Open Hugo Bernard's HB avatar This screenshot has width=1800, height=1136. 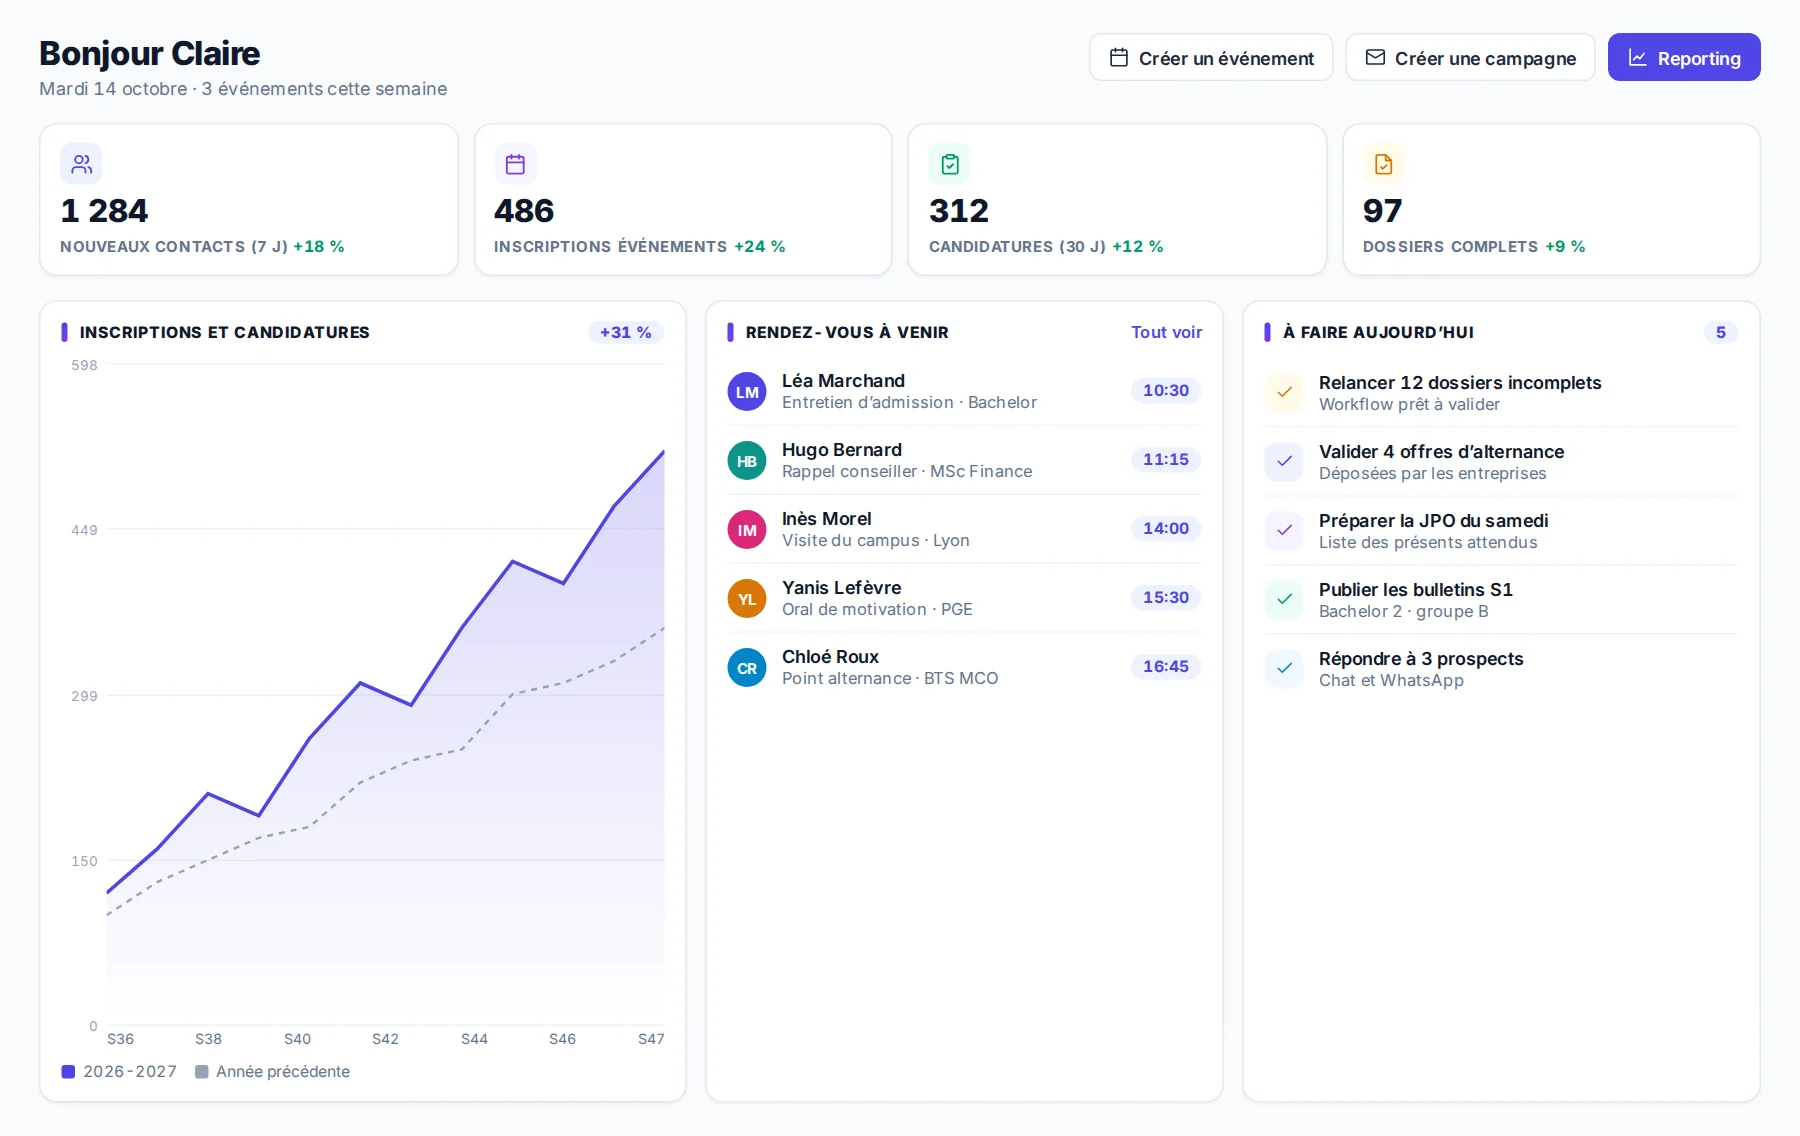tap(747, 461)
